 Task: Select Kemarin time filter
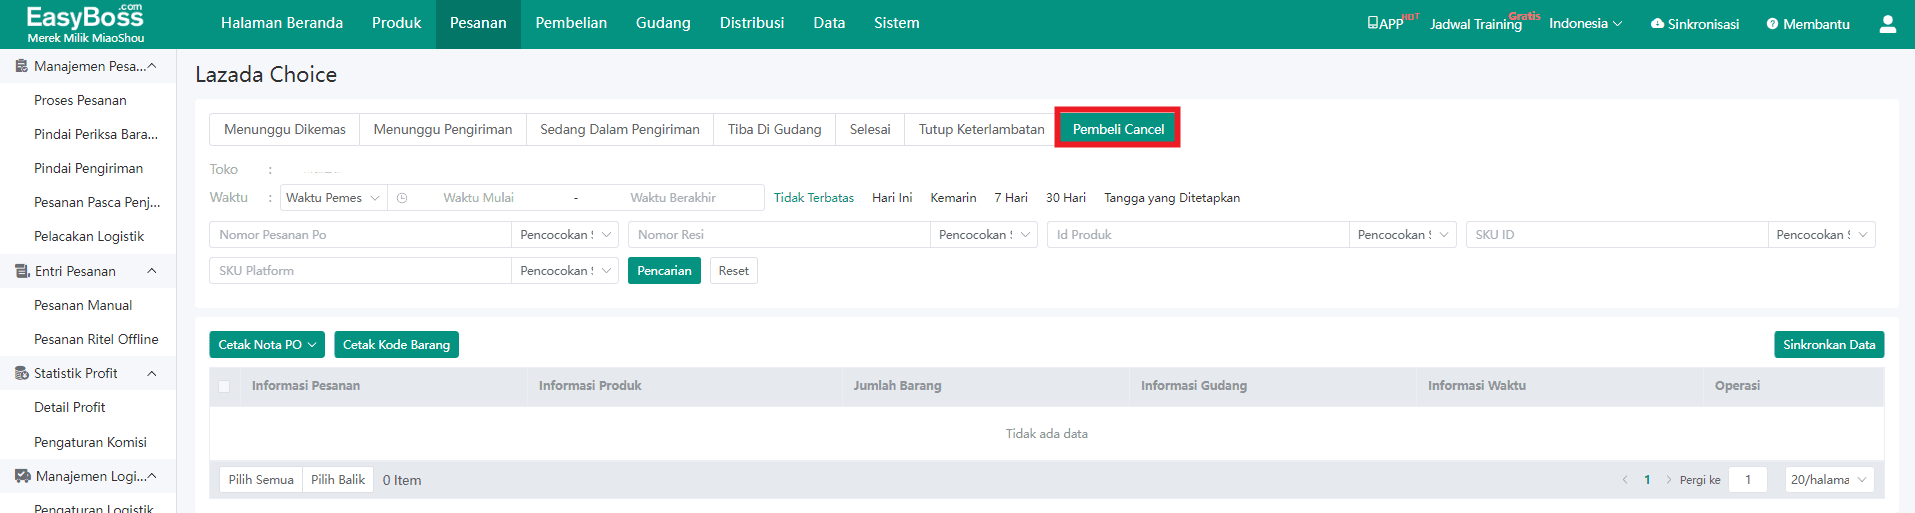click(x=953, y=198)
